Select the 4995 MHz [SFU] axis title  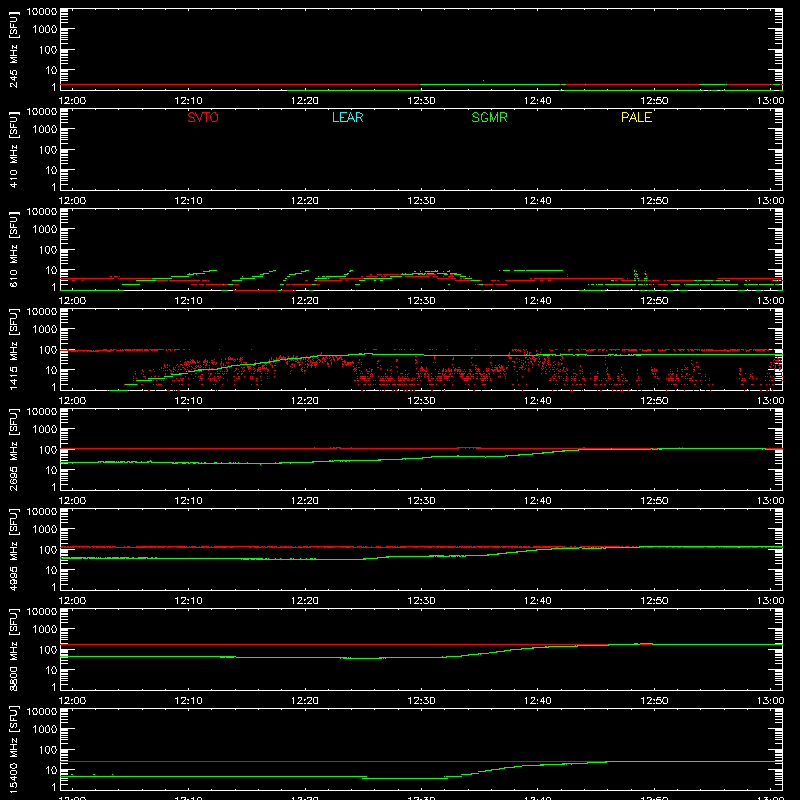pyautogui.click(x=14, y=549)
